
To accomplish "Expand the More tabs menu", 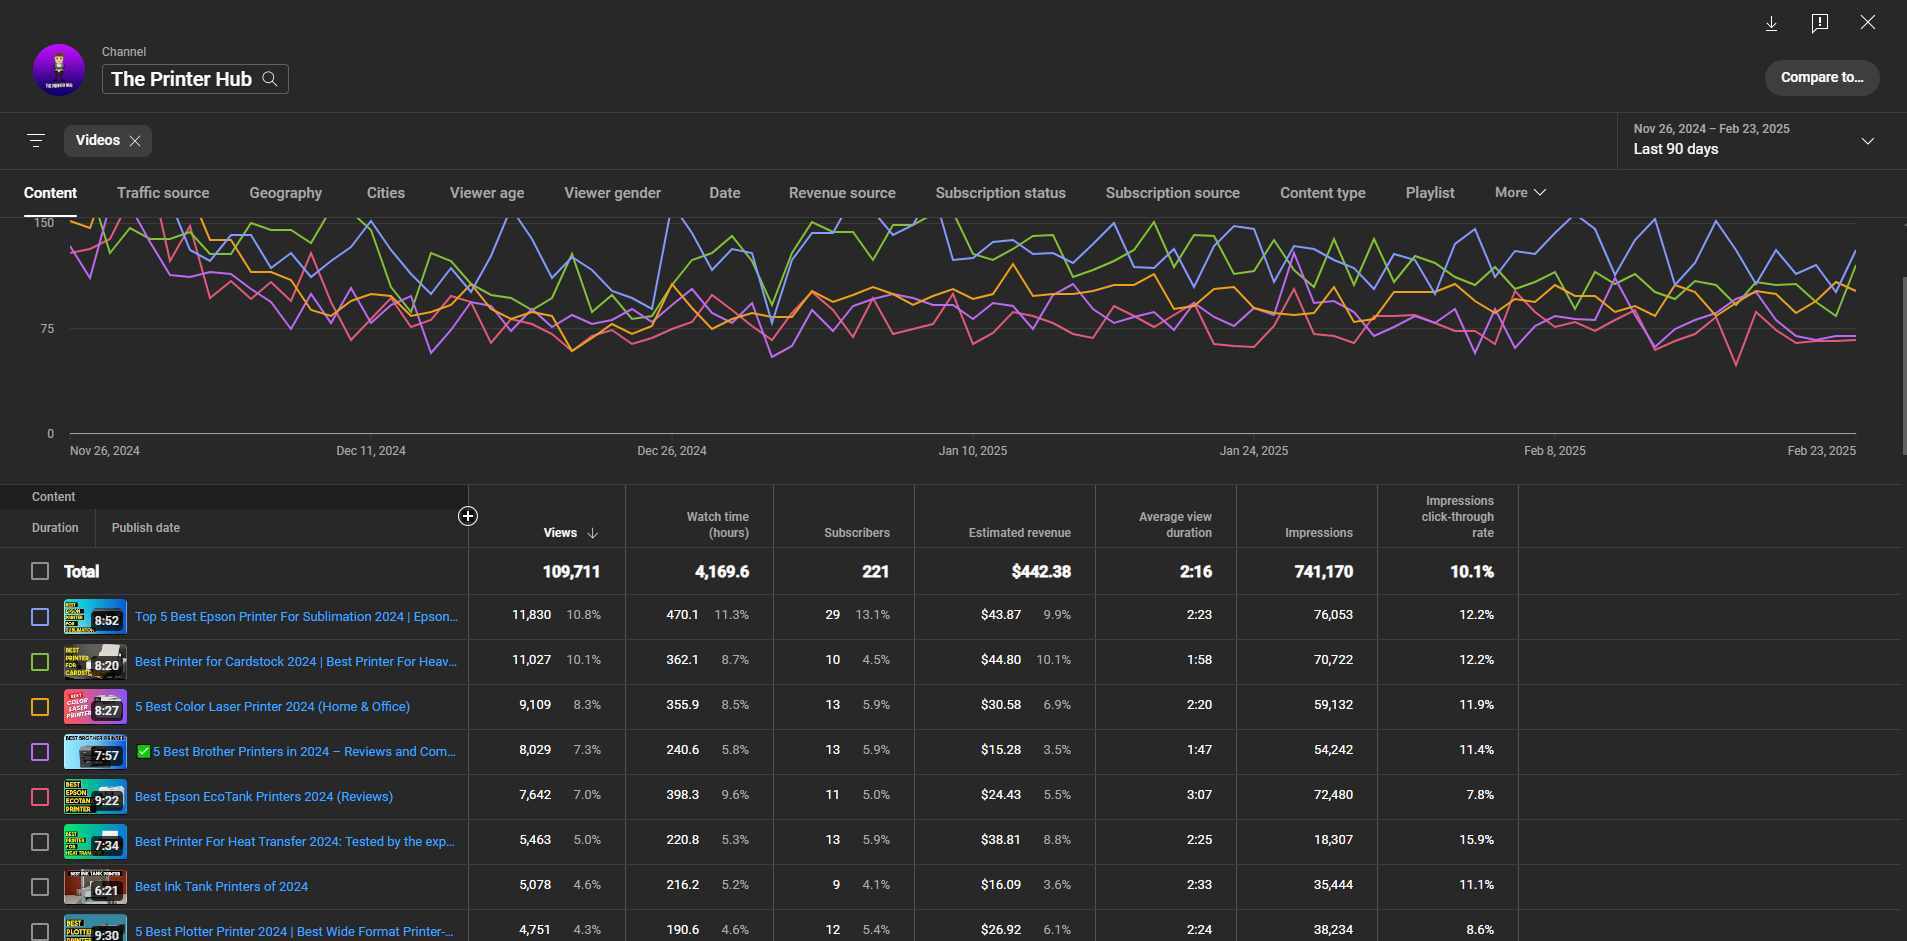I will (x=1520, y=192).
